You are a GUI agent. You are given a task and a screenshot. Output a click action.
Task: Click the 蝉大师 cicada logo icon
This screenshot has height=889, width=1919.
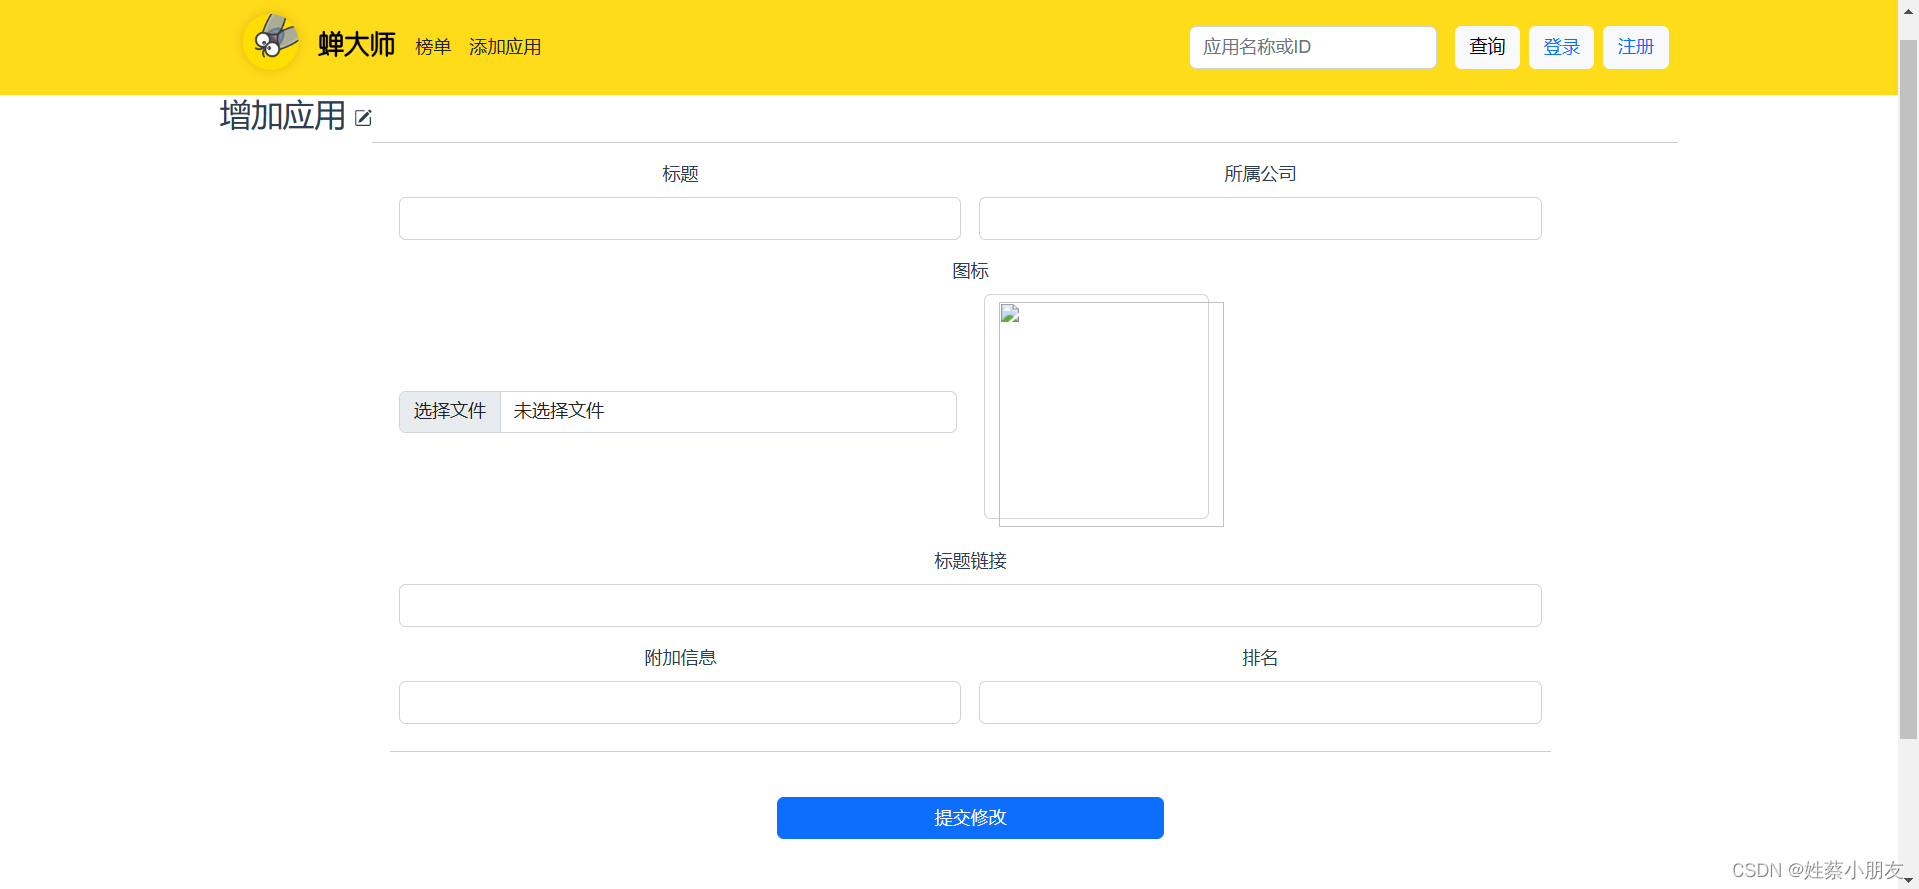pos(272,41)
